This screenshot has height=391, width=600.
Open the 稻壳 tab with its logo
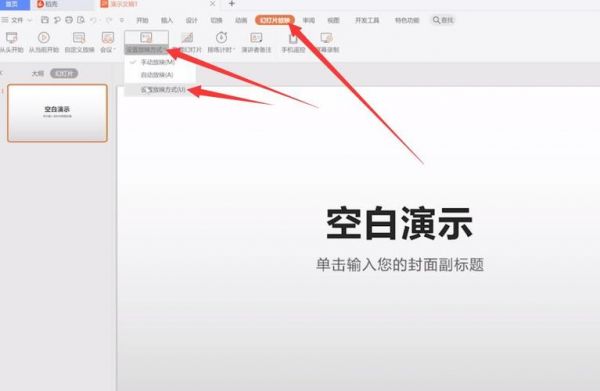coord(47,4)
